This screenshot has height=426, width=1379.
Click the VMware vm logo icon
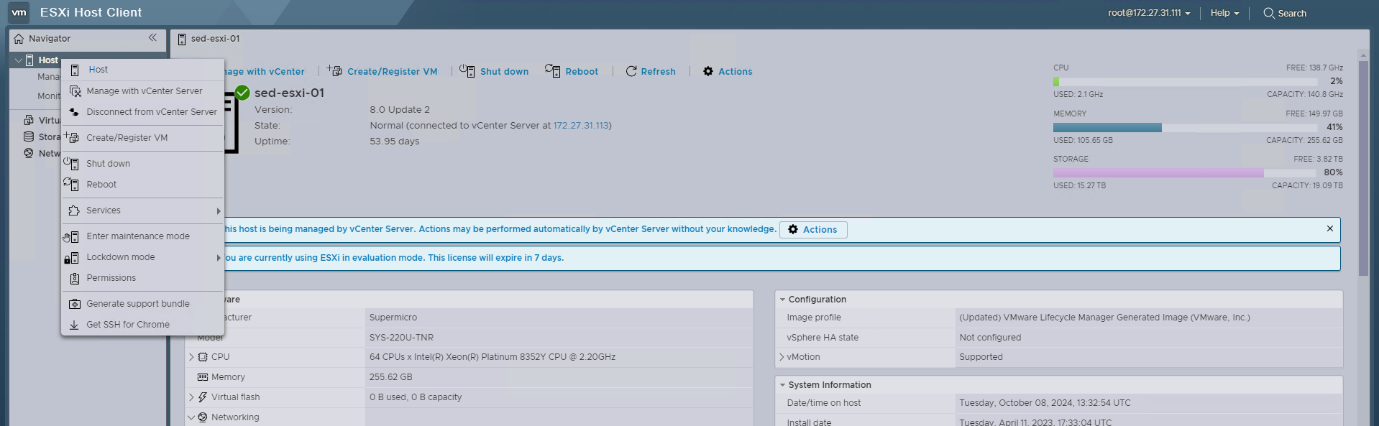pos(19,13)
